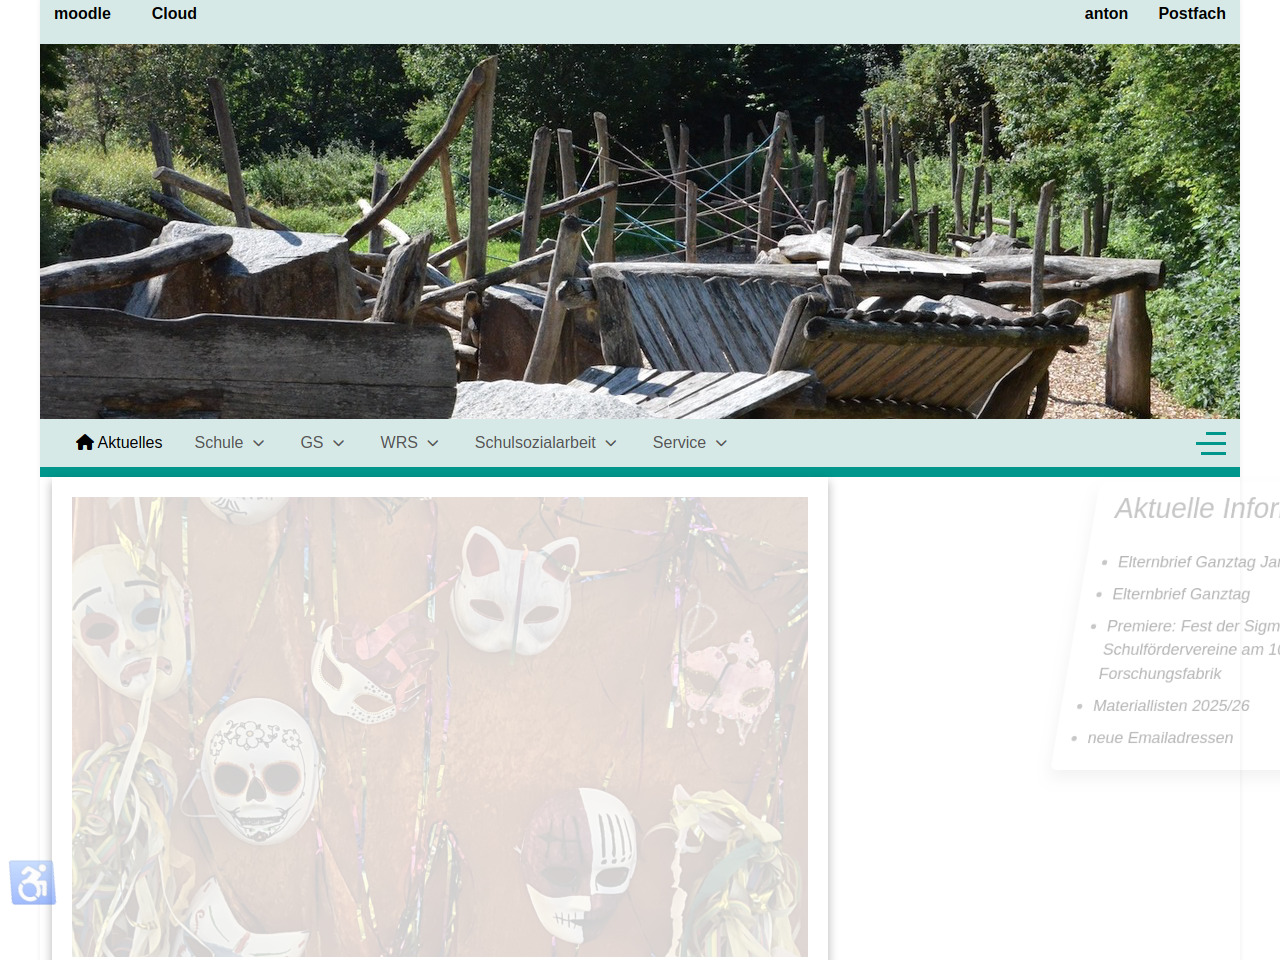
Task: Select the Aktuelles menu item
Action: pos(130,442)
